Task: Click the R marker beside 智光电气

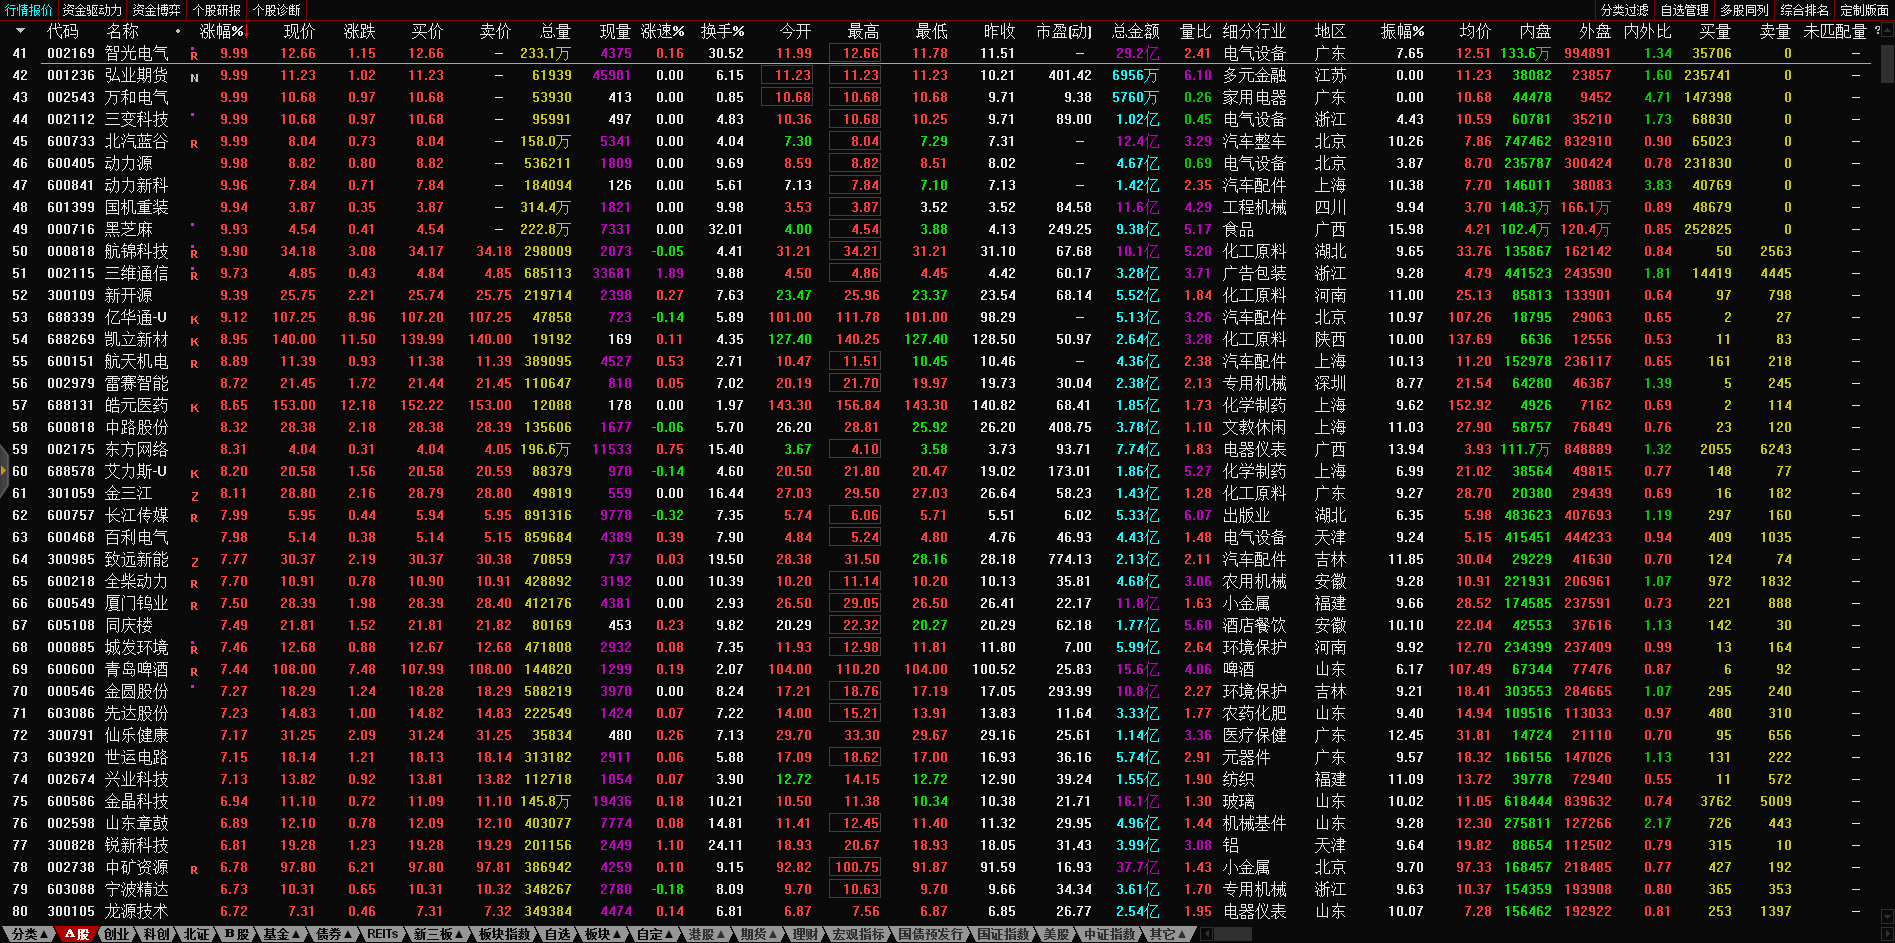Action: tap(194, 55)
